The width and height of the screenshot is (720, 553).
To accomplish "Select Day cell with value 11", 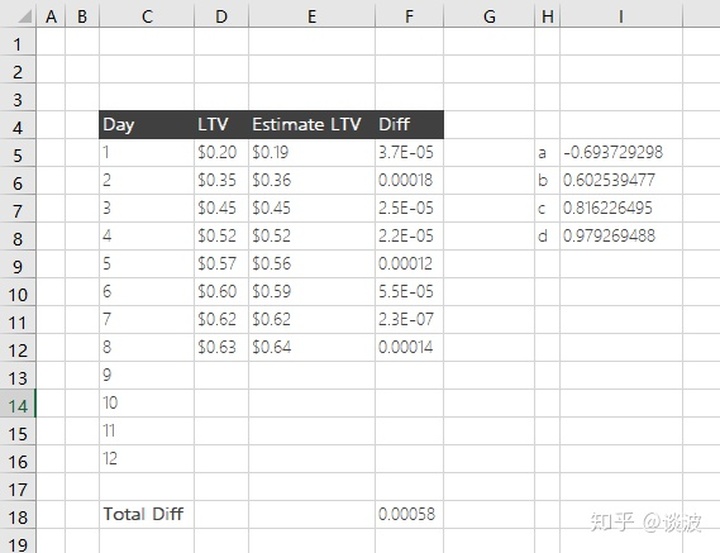I will [x=147, y=431].
